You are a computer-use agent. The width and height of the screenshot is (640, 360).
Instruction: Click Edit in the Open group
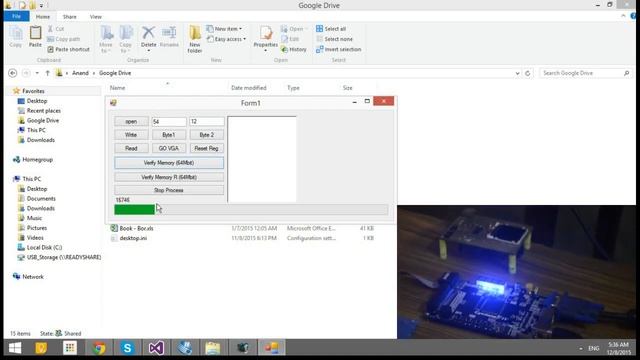click(x=290, y=39)
